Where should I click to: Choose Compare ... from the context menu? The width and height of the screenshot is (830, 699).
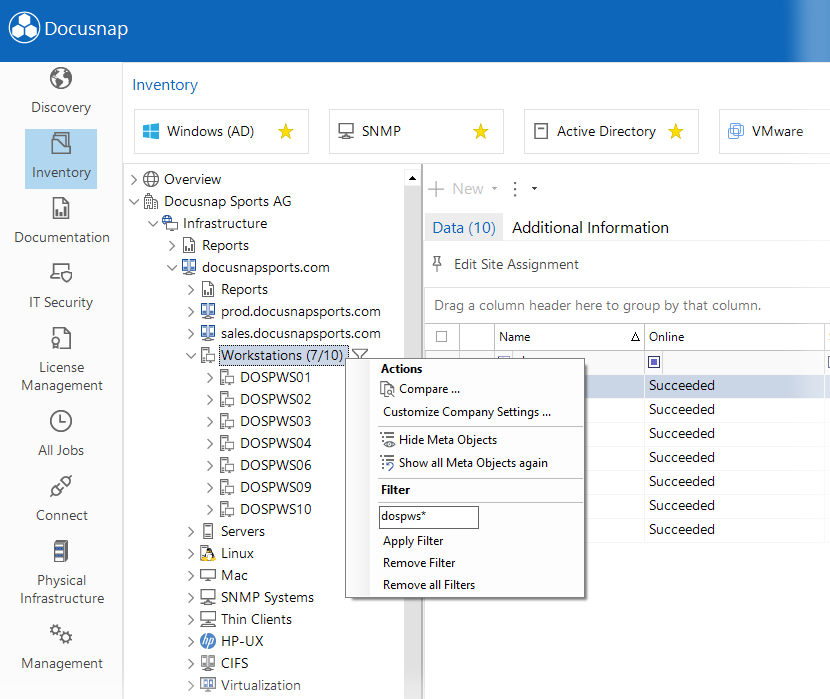point(429,389)
